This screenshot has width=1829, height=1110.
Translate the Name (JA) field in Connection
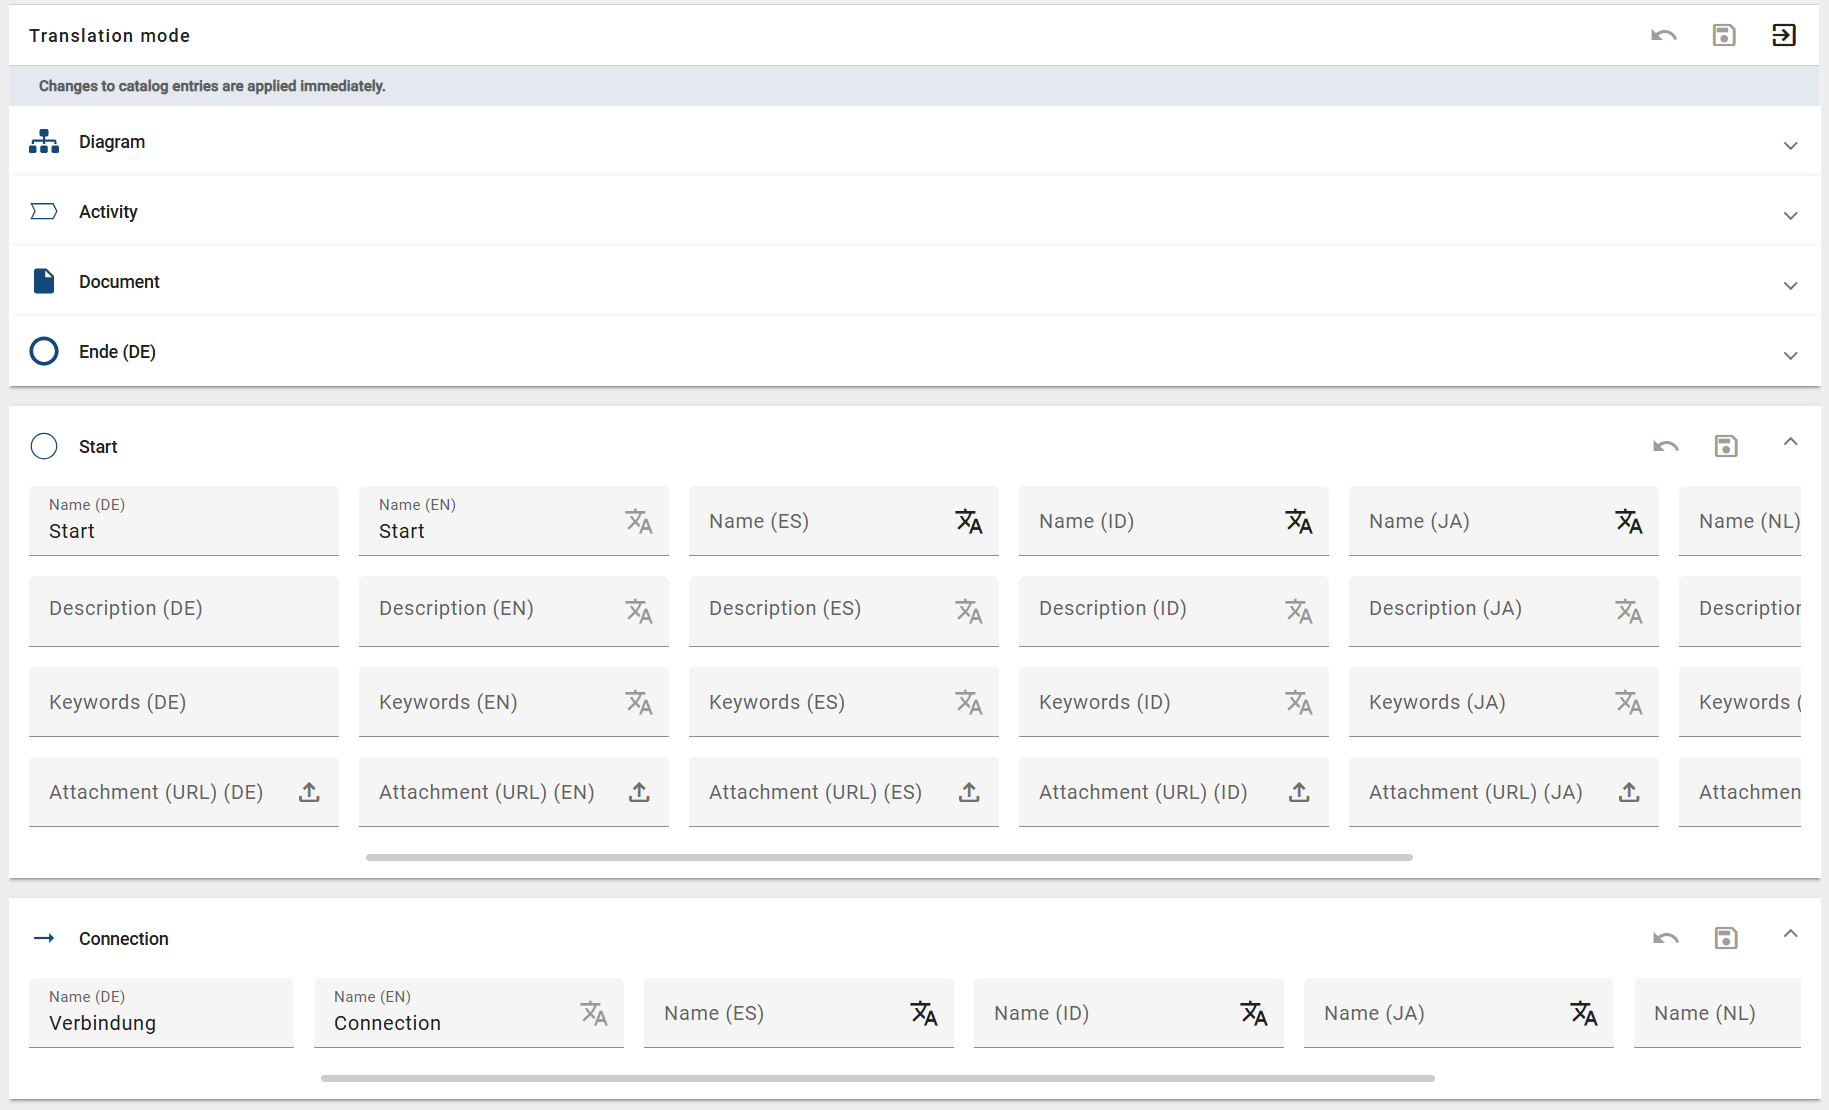(x=1583, y=1013)
